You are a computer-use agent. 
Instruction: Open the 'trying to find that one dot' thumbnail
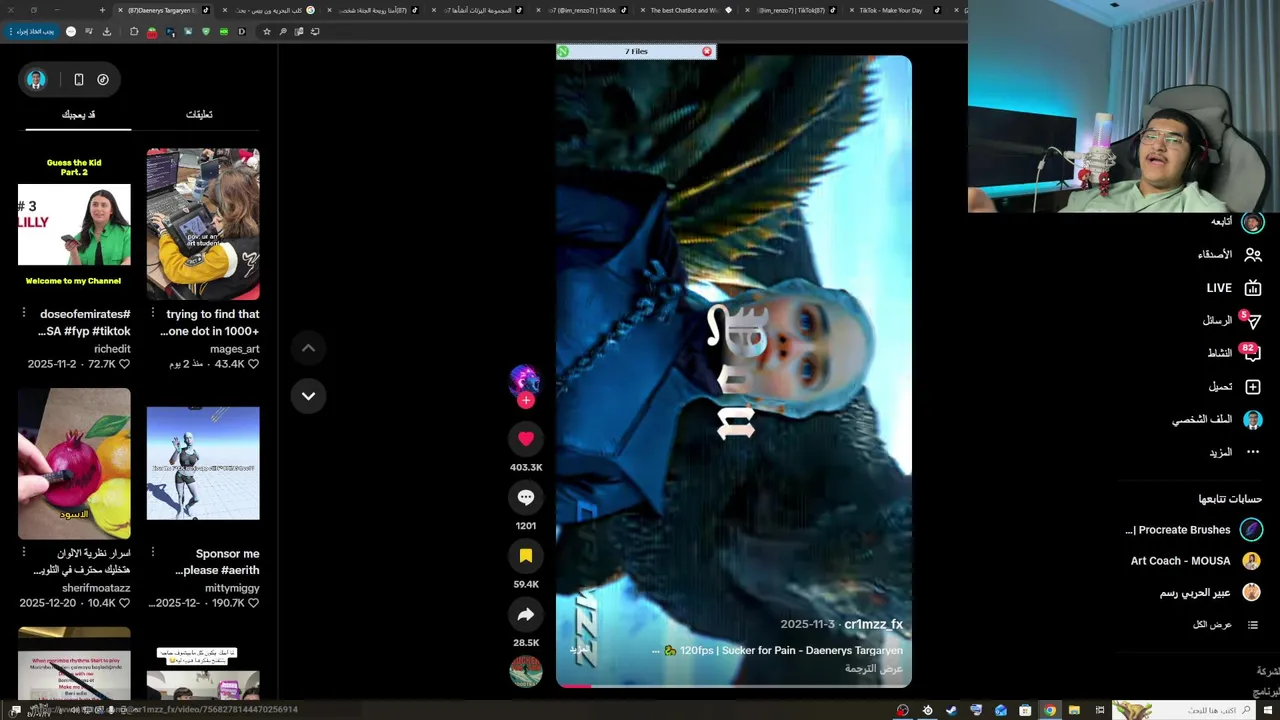[203, 224]
